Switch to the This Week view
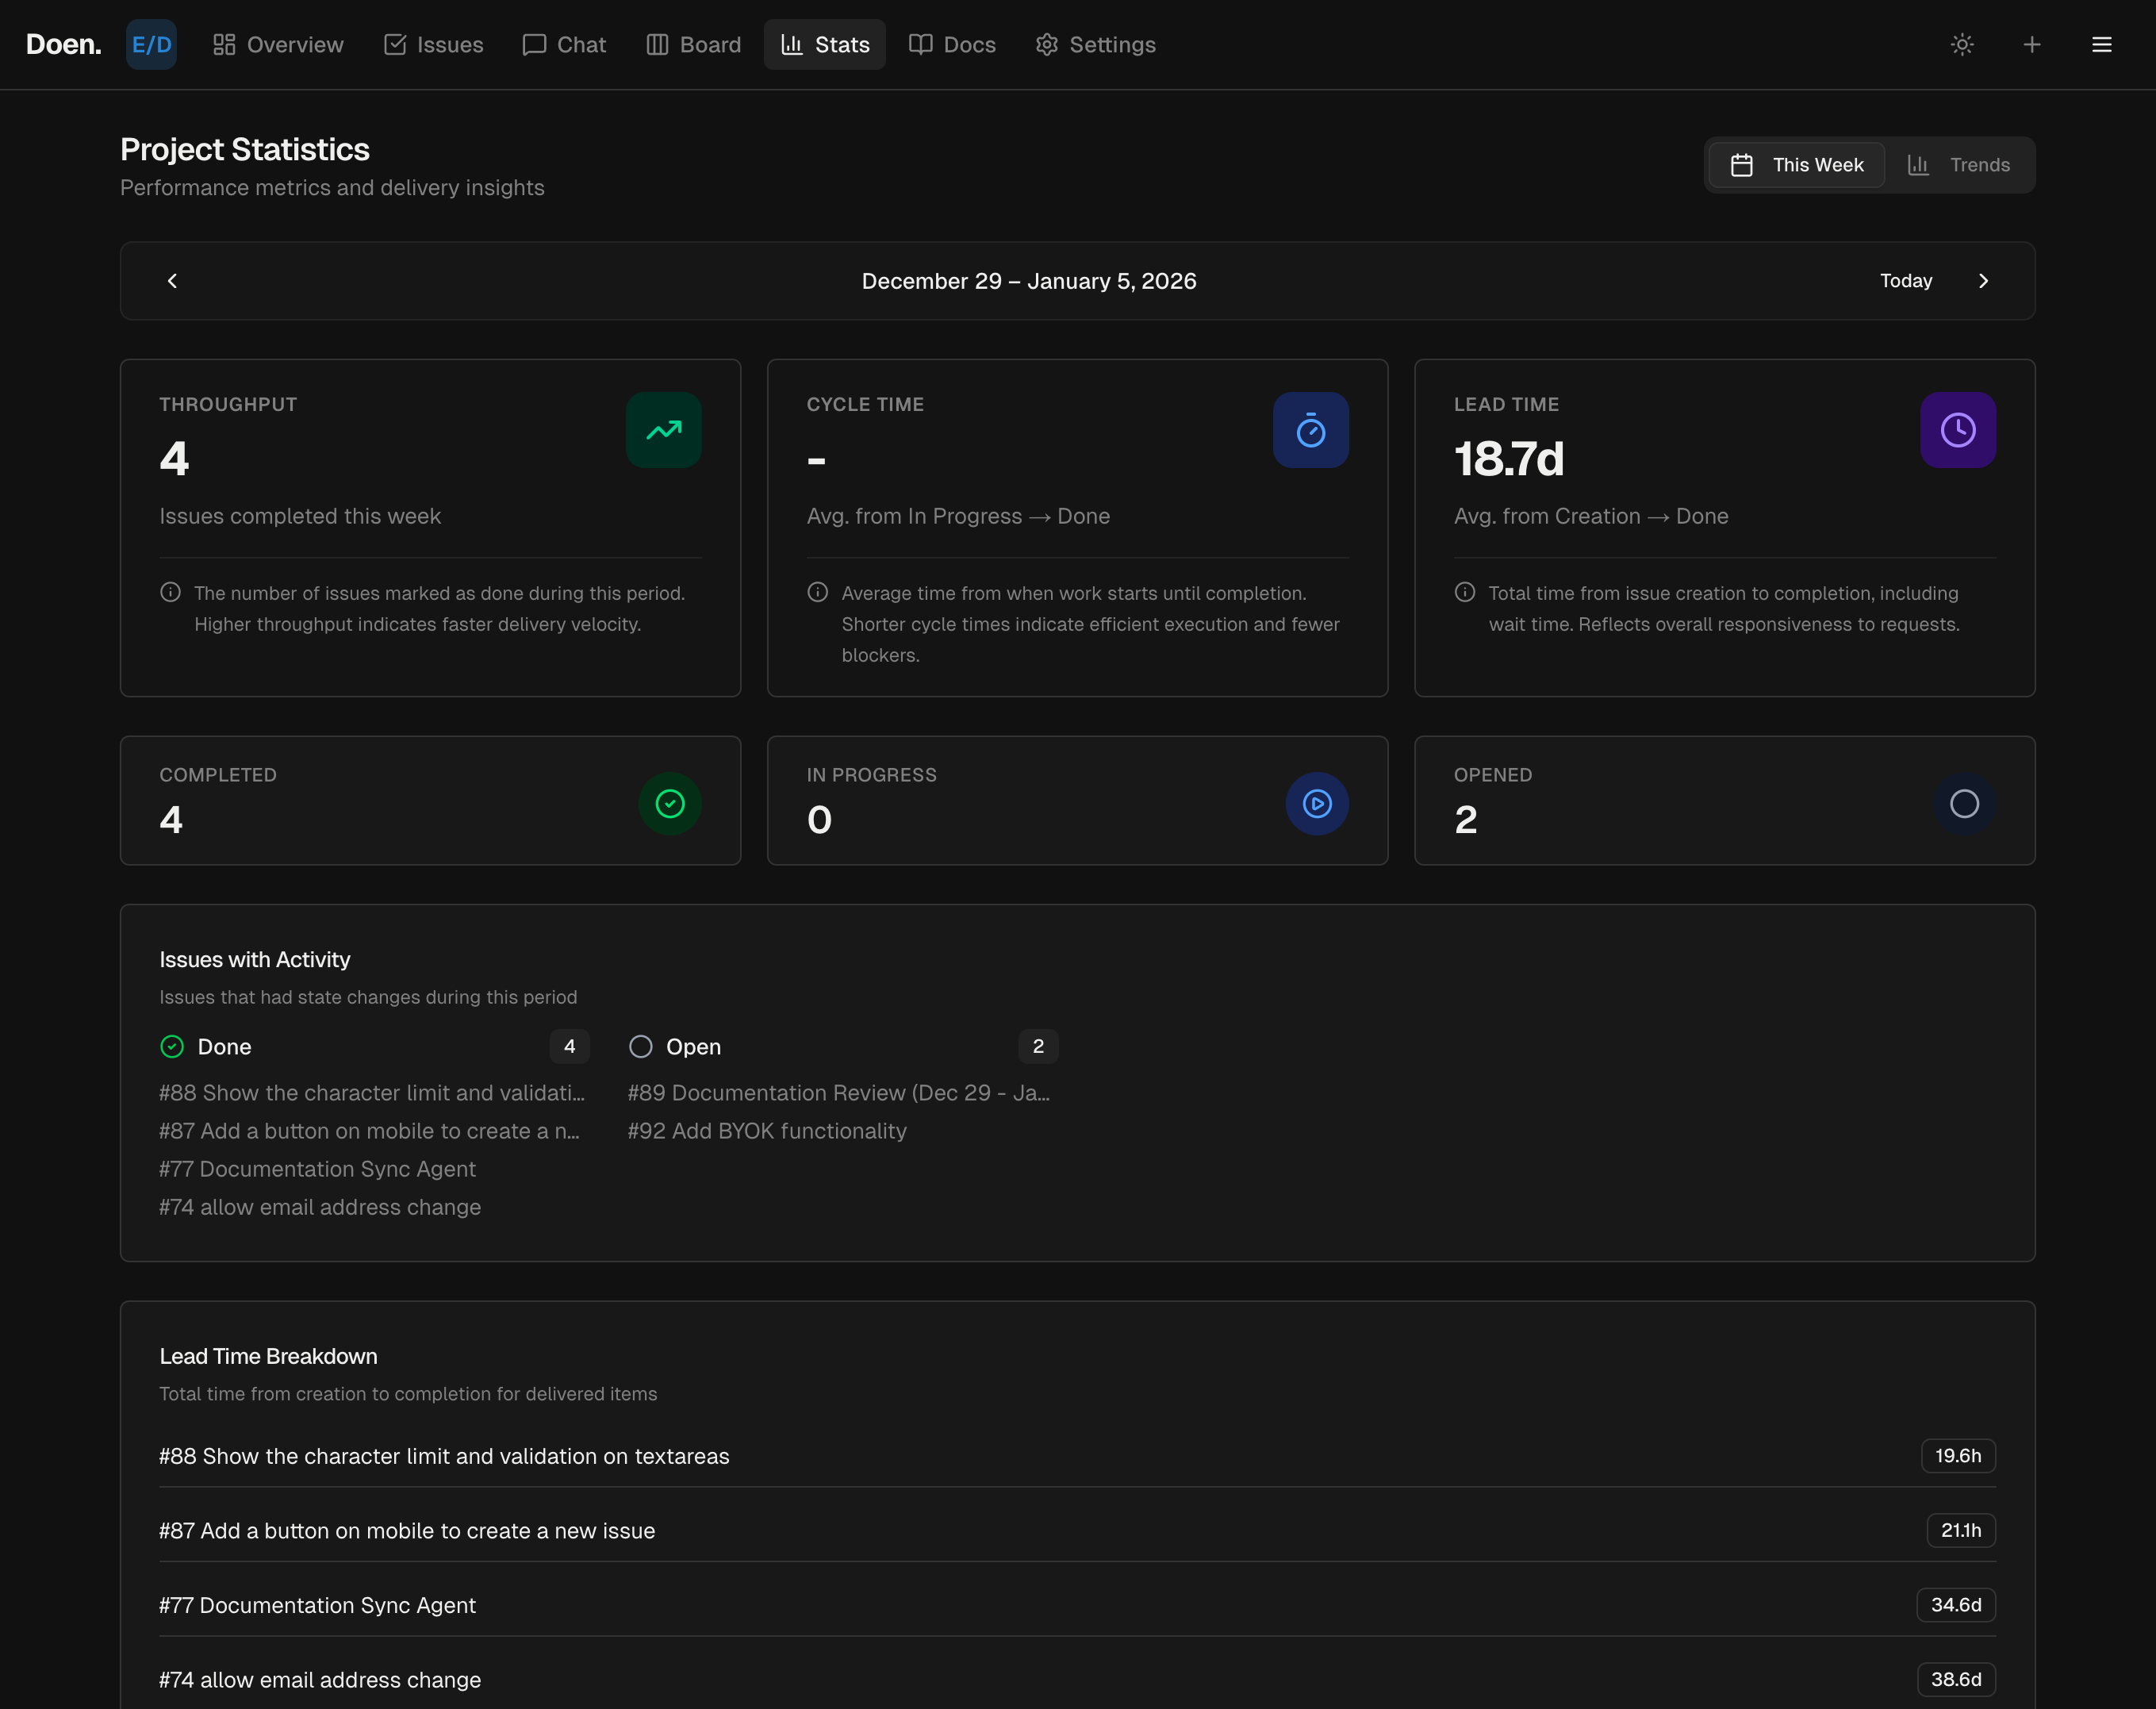 pos(1797,165)
